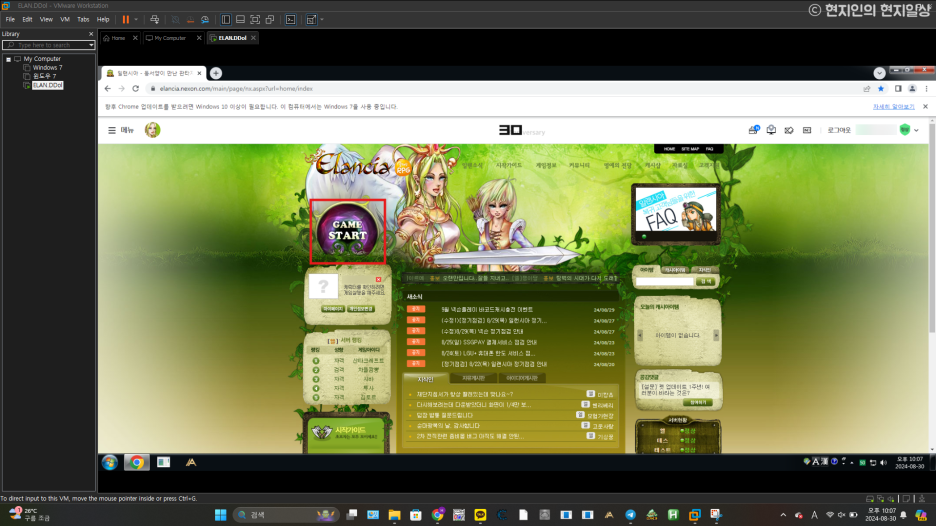Toggle the library sidebar view icon
936x526 pixels.
point(226,20)
